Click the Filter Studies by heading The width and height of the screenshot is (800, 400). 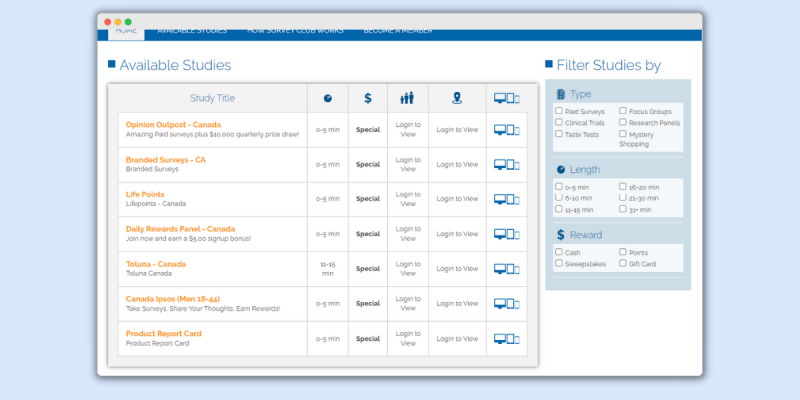(609, 65)
